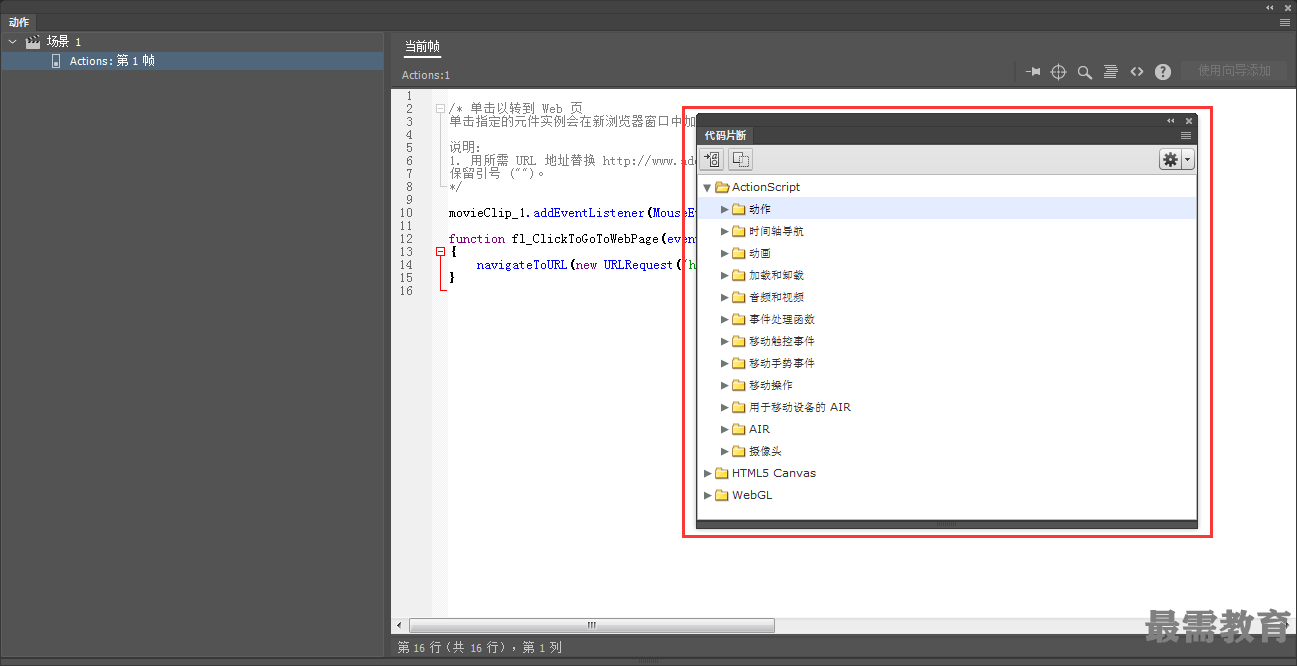Click the 说明: comment line
The width and height of the screenshot is (1297, 666).
[x=465, y=148]
